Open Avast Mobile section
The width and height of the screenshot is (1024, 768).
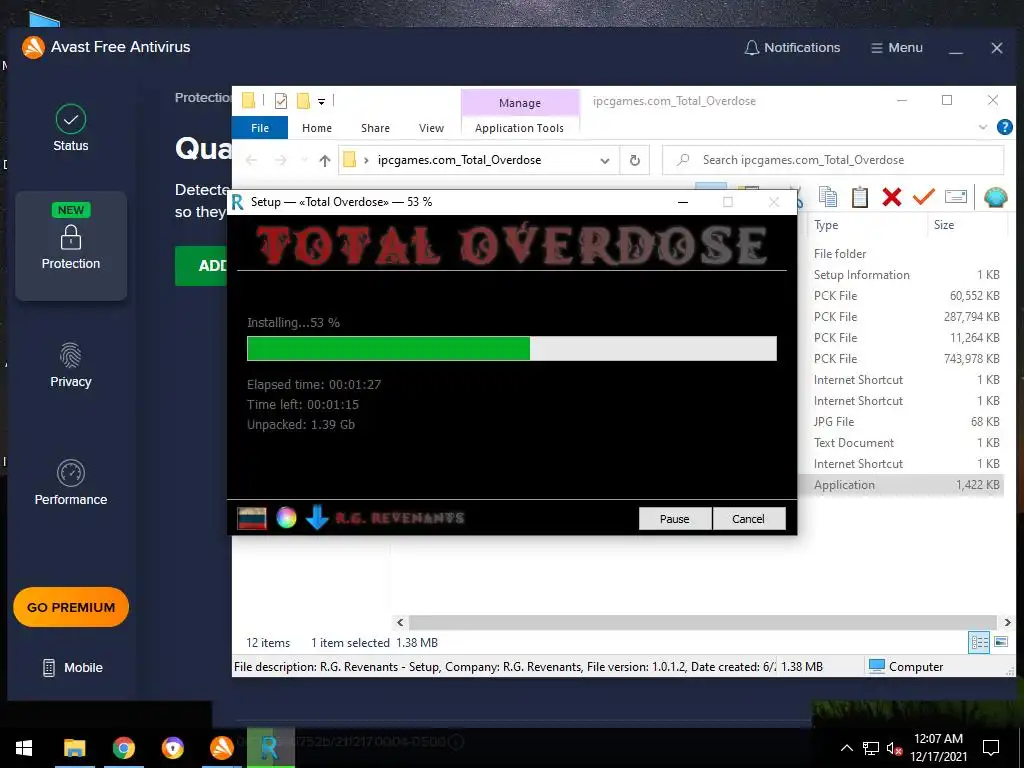pos(72,667)
